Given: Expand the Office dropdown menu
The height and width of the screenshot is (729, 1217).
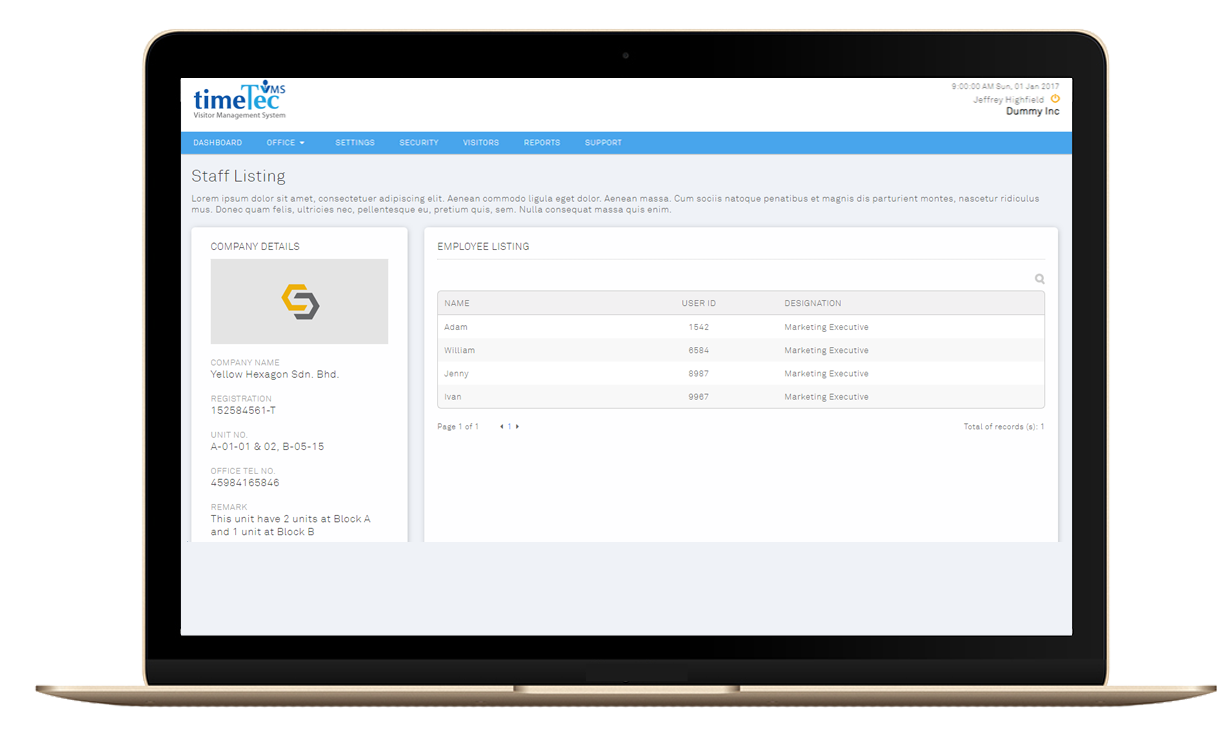Looking at the screenshot, I should 286,143.
